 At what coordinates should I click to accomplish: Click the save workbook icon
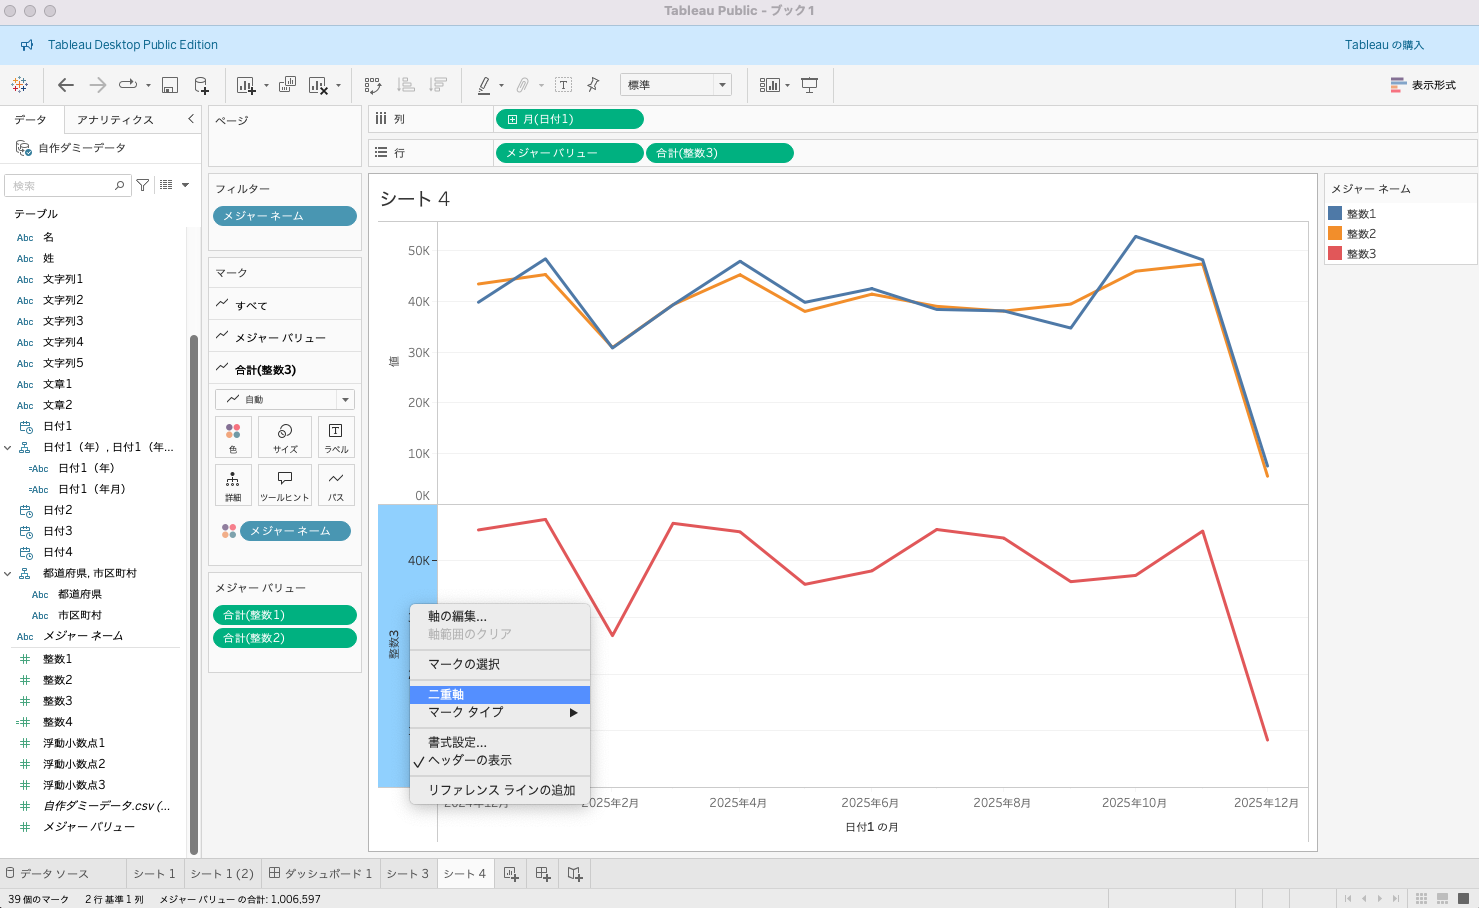[x=170, y=85]
